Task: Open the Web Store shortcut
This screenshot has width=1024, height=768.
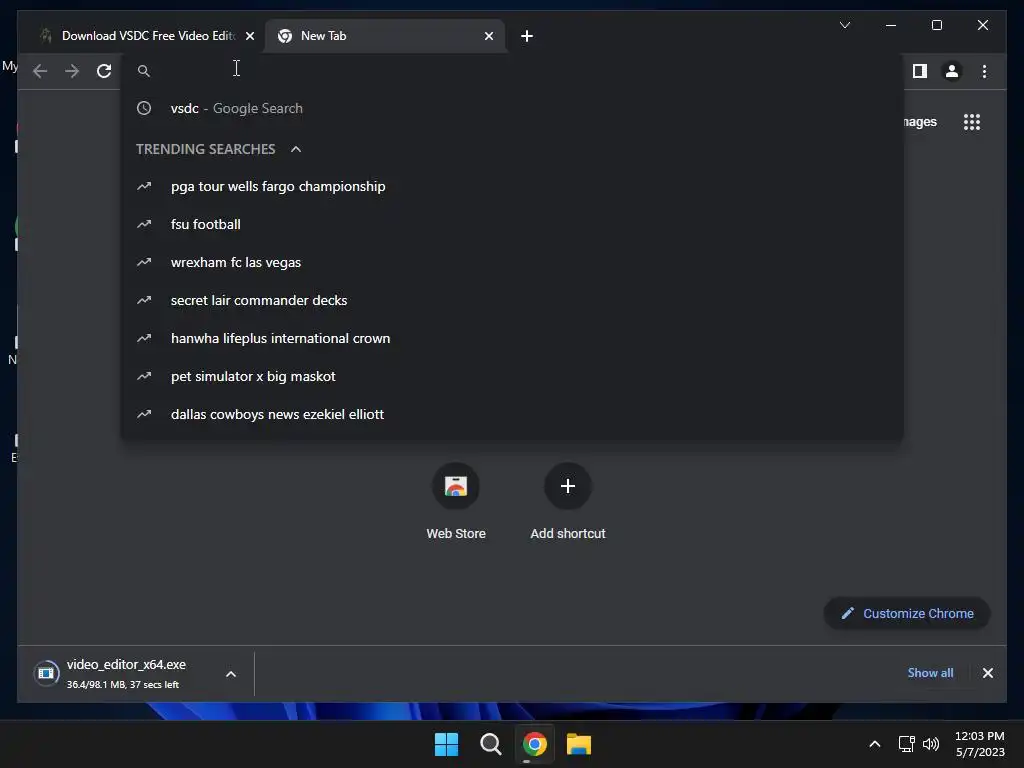Action: coord(456,500)
